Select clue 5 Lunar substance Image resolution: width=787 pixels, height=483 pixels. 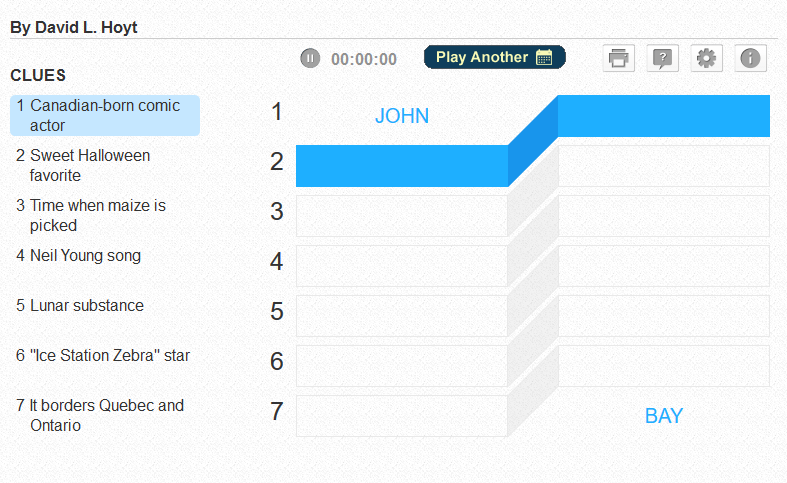(x=105, y=306)
